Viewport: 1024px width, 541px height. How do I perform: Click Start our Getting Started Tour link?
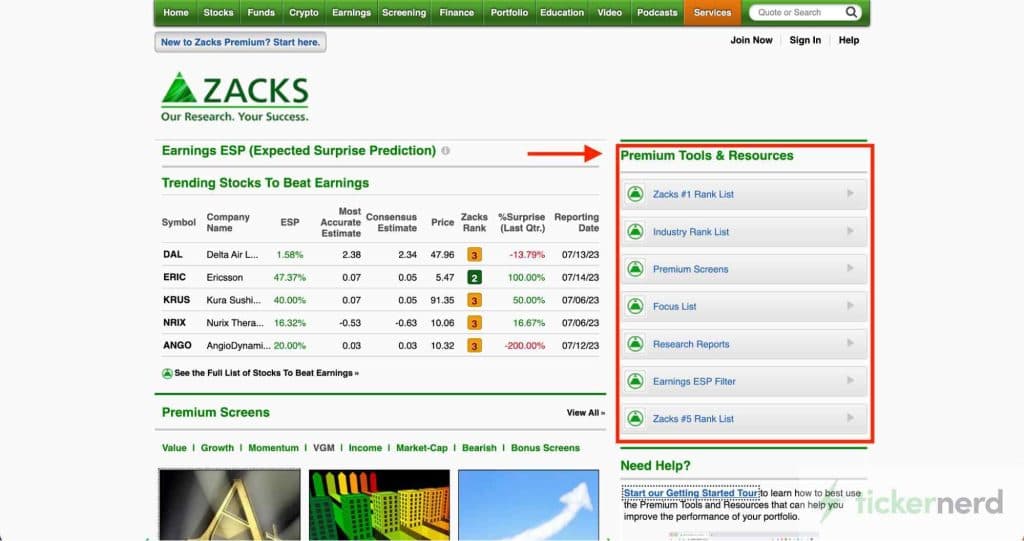691,493
